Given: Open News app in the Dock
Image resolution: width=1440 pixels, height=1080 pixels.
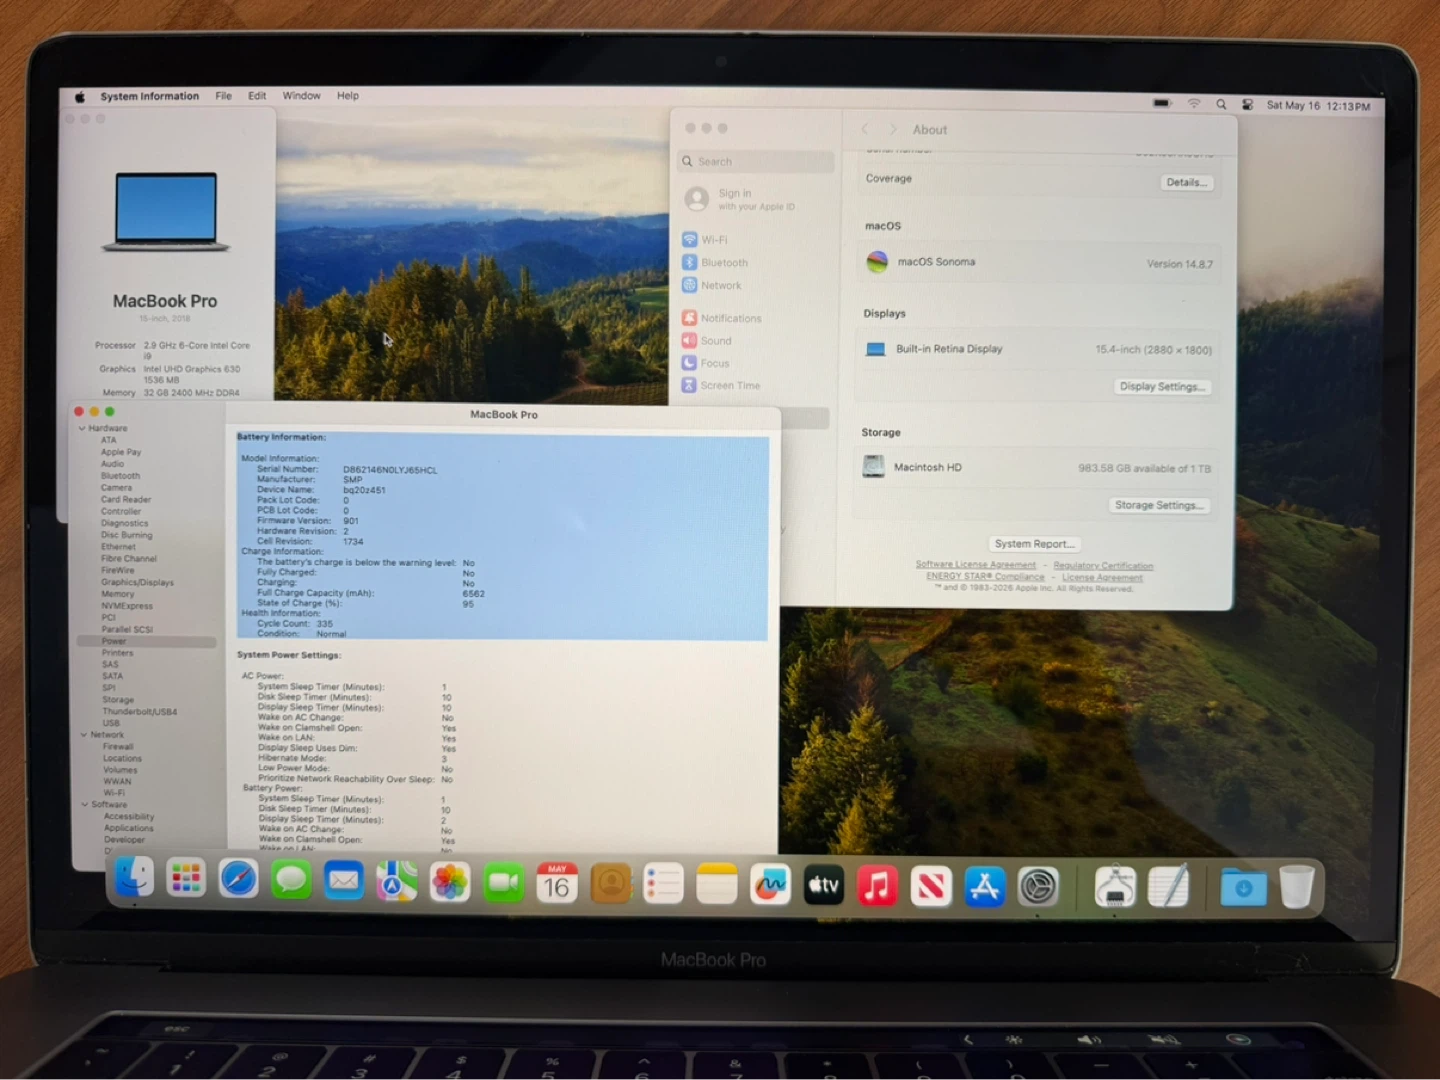Looking at the screenshot, I should pos(931,886).
